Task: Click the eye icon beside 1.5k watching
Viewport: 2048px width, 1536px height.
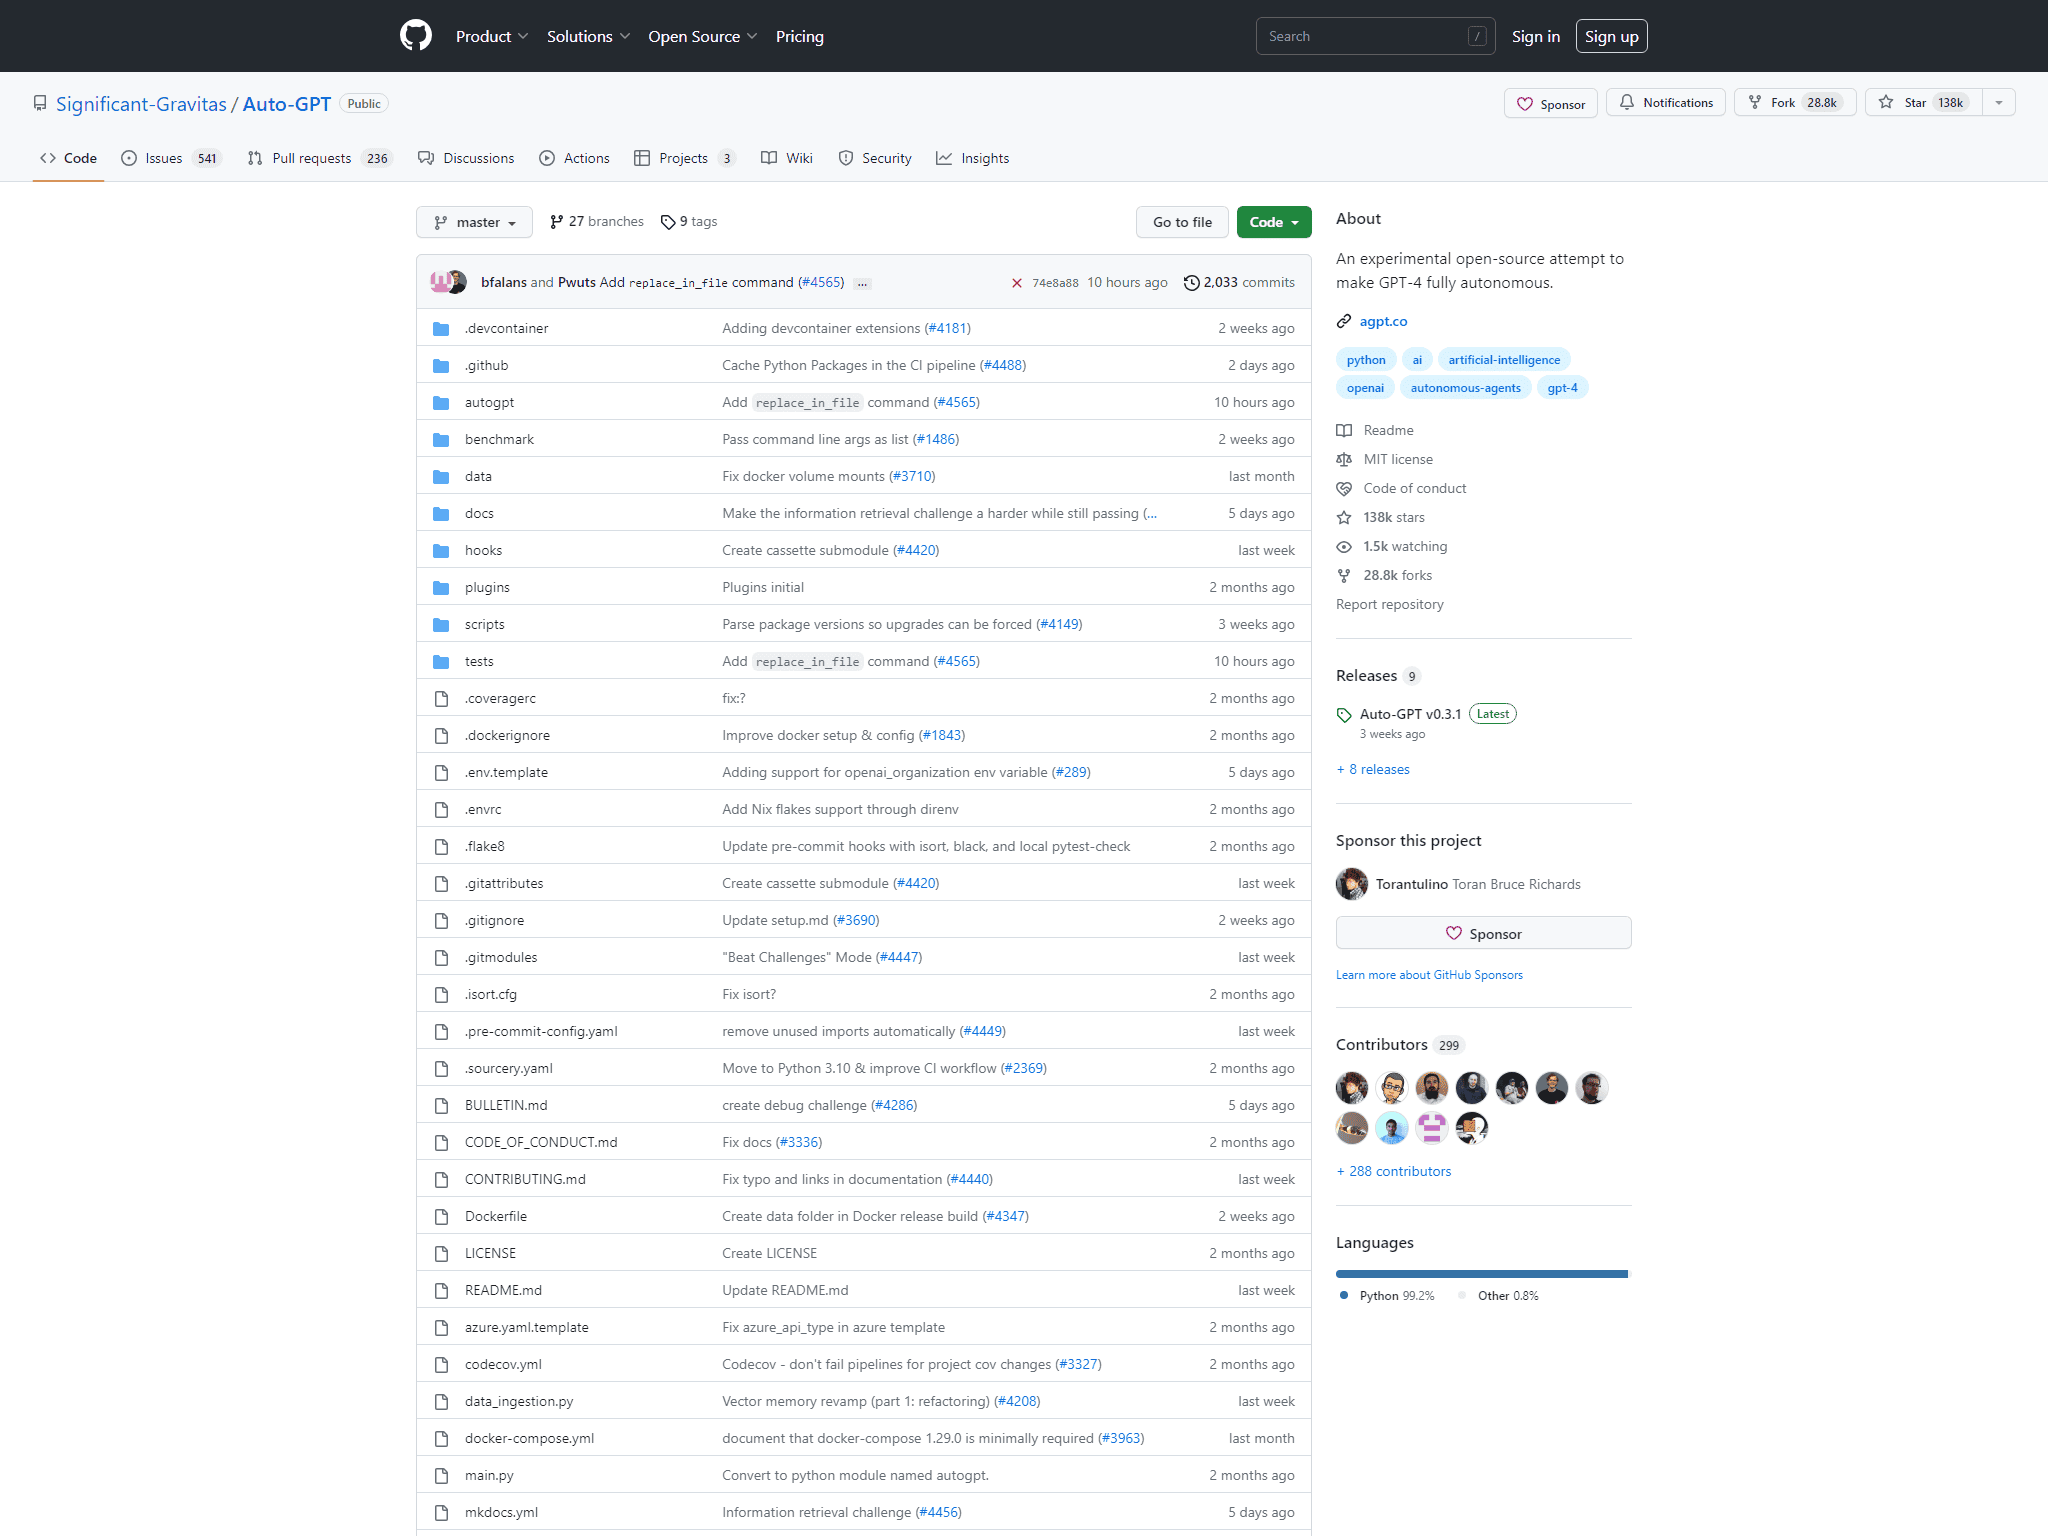Action: (x=1344, y=546)
